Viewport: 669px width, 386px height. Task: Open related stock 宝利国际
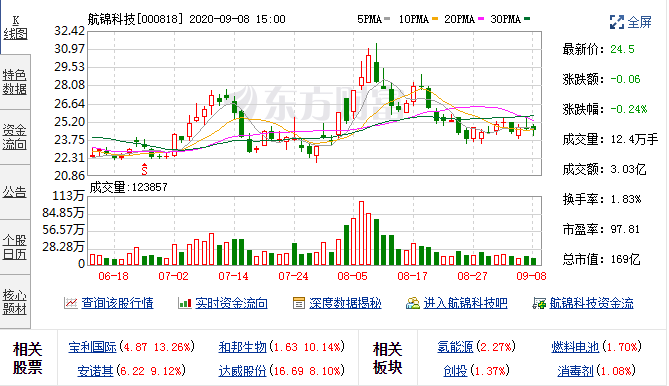[x=92, y=347]
